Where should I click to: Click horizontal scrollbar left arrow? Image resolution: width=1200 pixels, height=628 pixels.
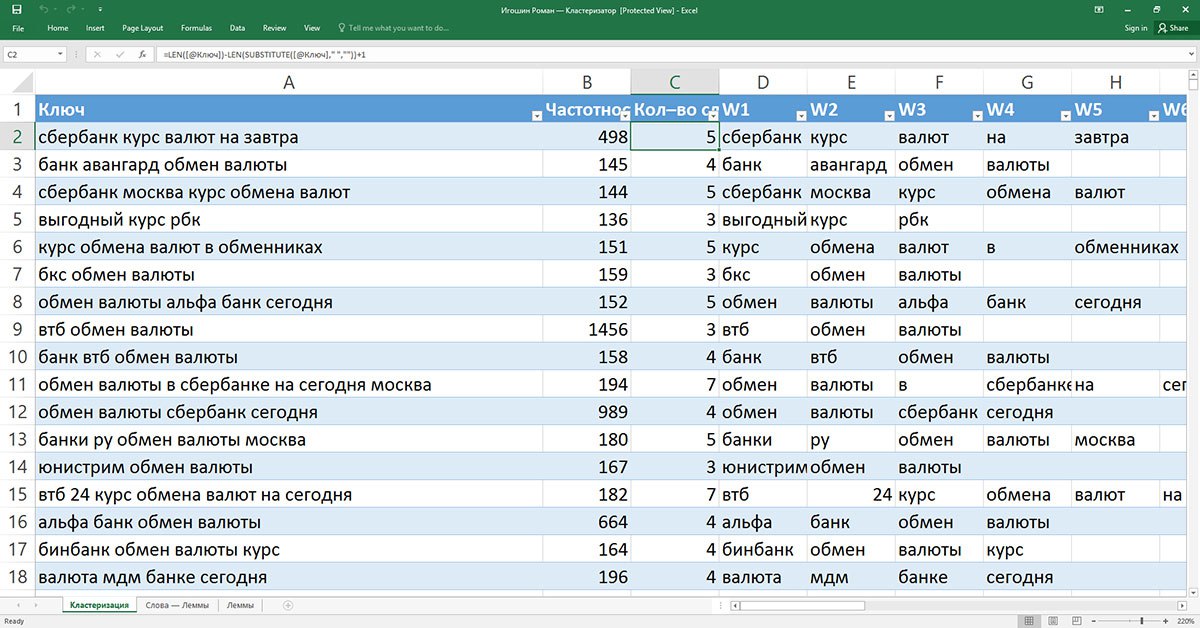tap(735, 605)
